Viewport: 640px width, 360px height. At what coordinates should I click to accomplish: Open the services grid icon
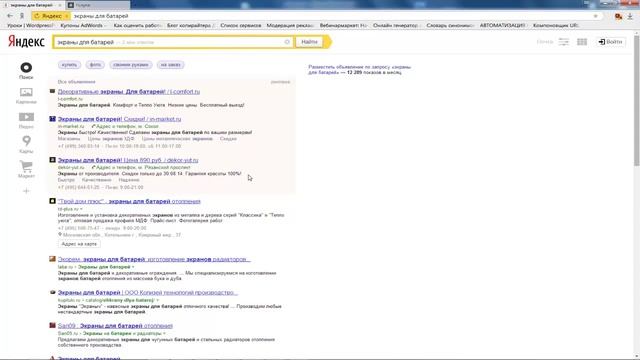(582, 42)
